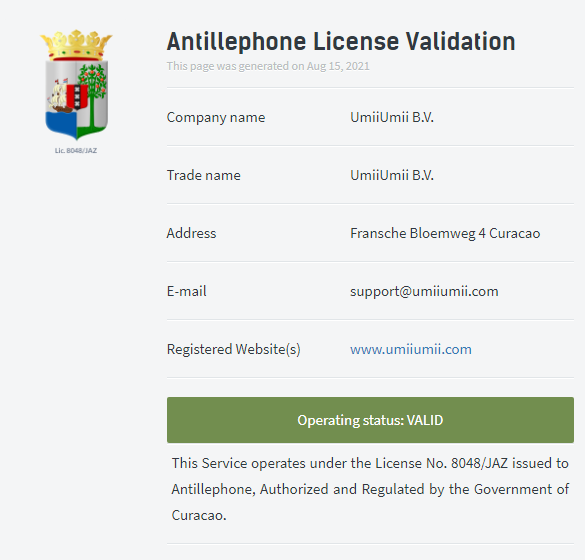
Task: Click the Lic. 8048/JAZ caption under crest
Action: (76, 151)
